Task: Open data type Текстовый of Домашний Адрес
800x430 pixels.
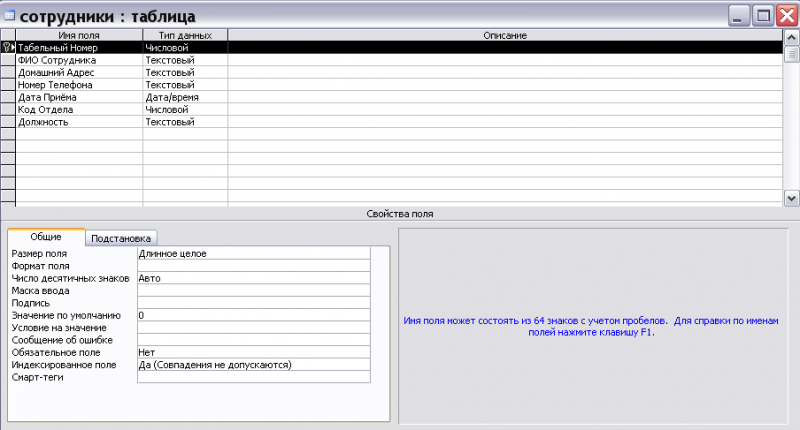Action: (185, 72)
